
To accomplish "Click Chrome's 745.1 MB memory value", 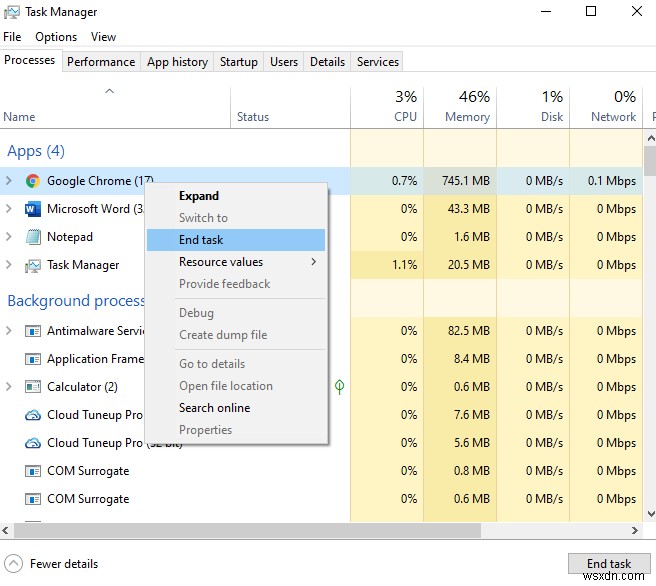I will [x=466, y=181].
